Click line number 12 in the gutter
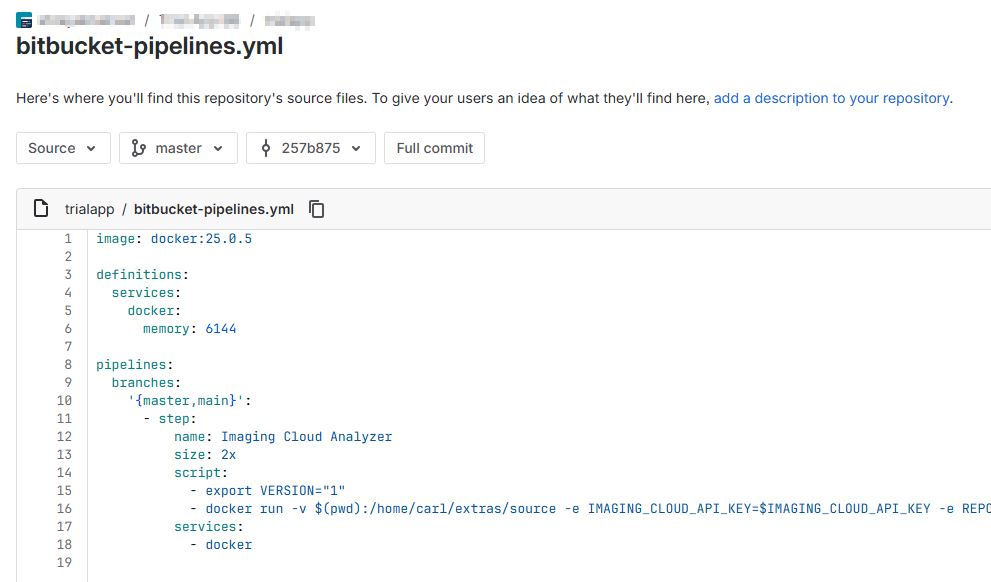Image resolution: width=991 pixels, height=582 pixels. pyautogui.click(x=65, y=436)
